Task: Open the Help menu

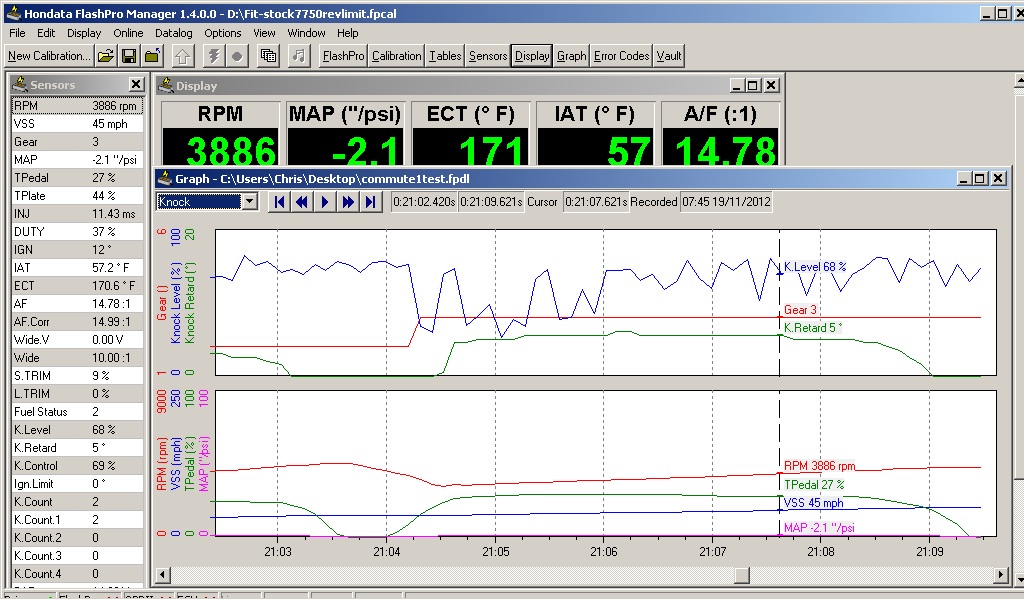Action: (x=347, y=33)
